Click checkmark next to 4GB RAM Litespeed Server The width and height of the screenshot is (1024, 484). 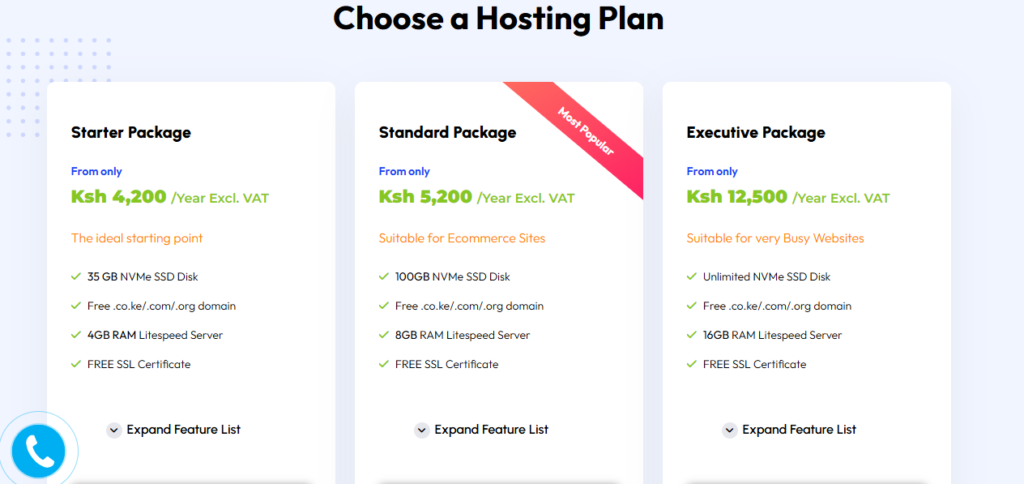coord(76,335)
